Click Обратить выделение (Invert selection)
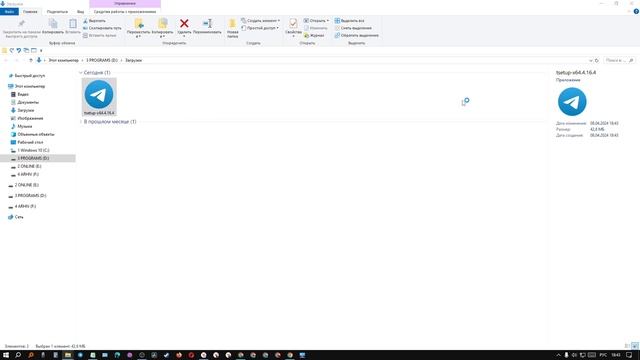The width and height of the screenshot is (640, 360). point(356,36)
